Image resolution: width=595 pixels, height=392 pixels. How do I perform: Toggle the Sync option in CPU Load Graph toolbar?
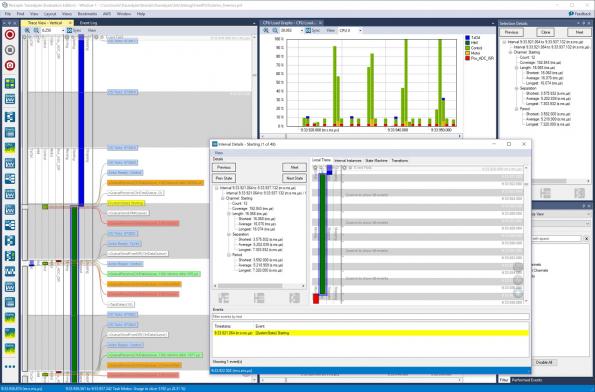[313, 30]
